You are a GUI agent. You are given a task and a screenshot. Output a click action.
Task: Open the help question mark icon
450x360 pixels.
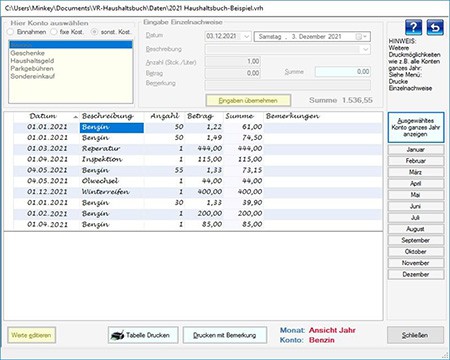413,27
